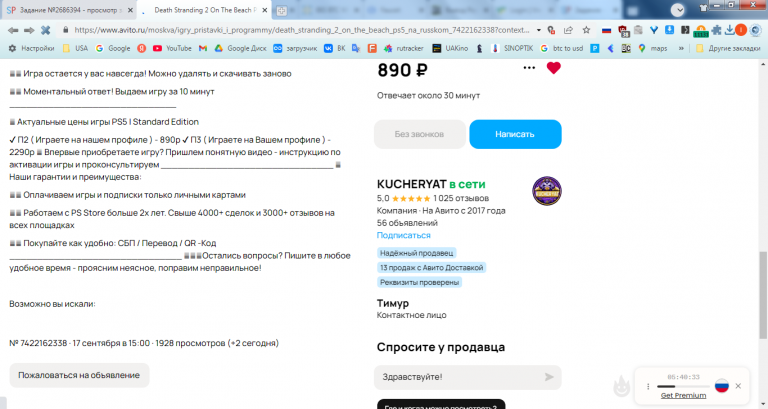Open the three-dots listing options menu
The width and height of the screenshot is (768, 409).
529,68
